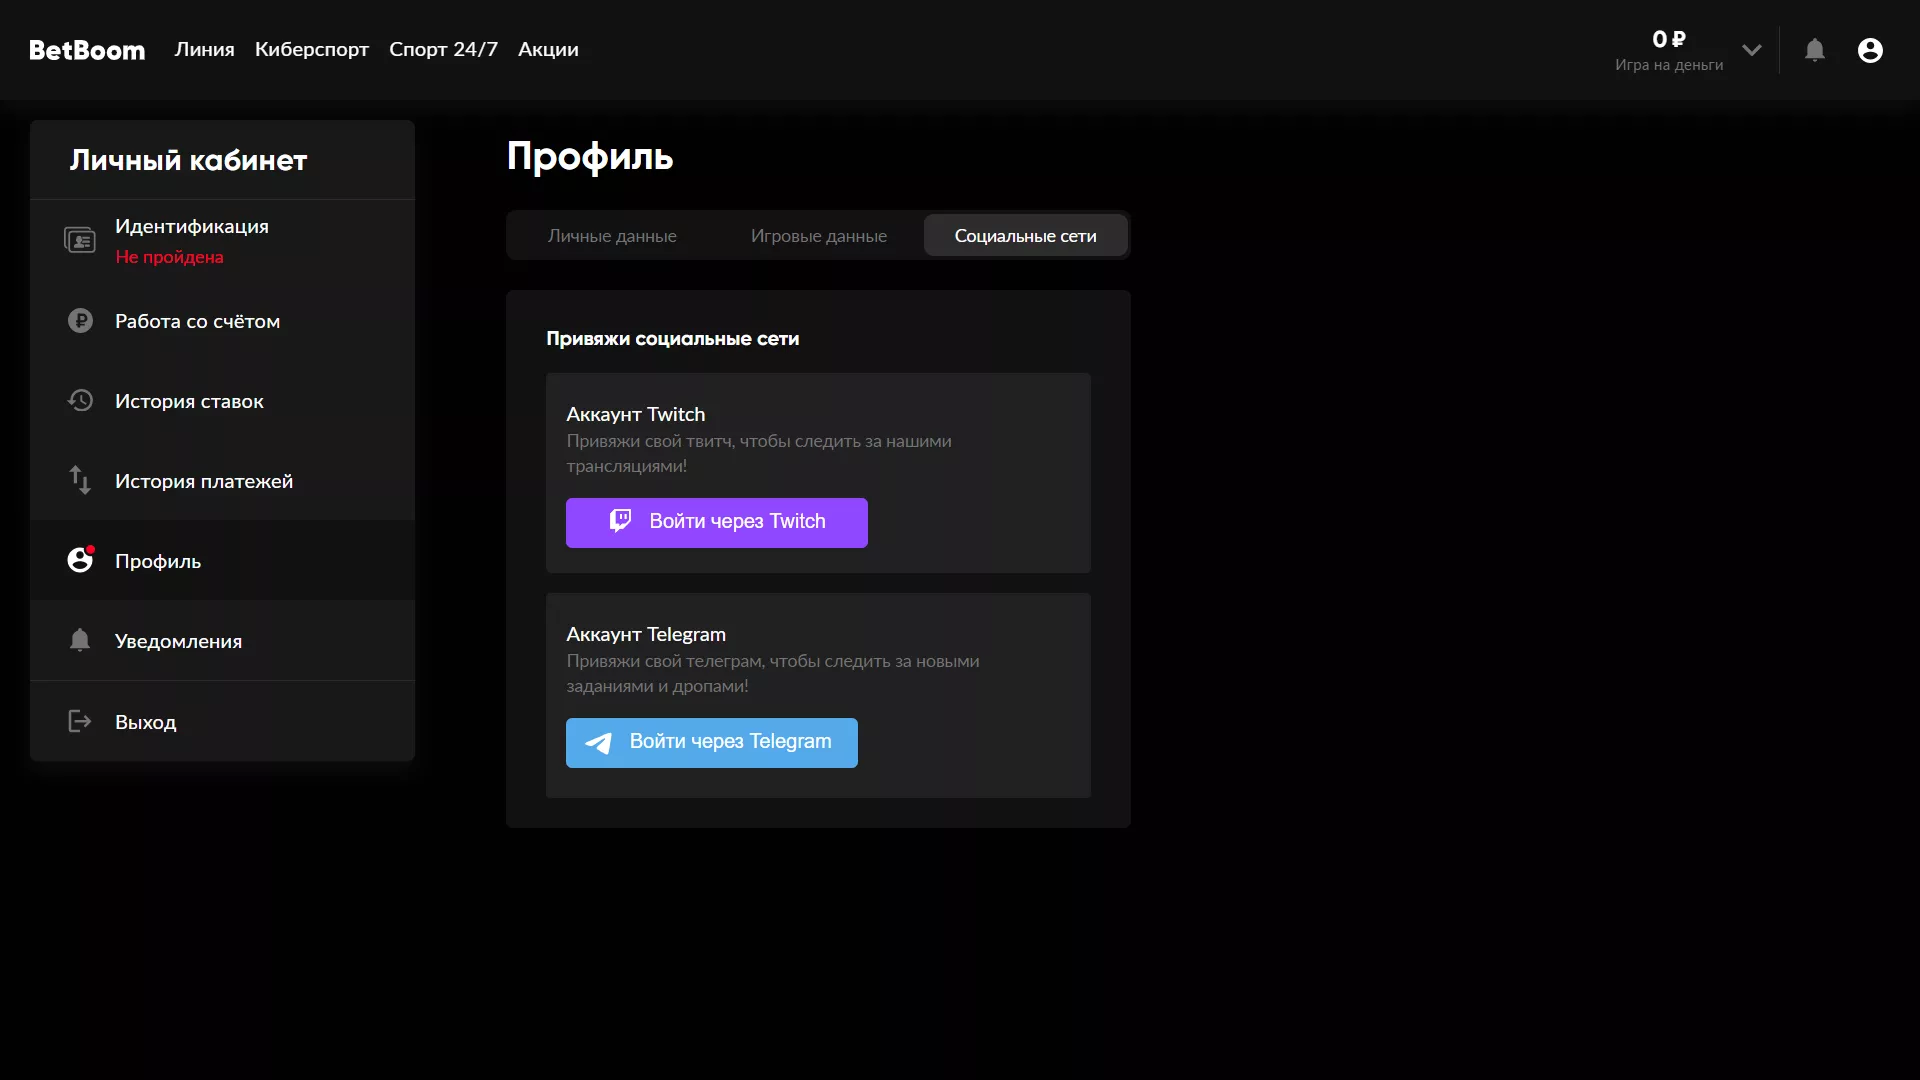Click the exit door icon in the sidebar
1920x1080 pixels.
click(x=80, y=721)
